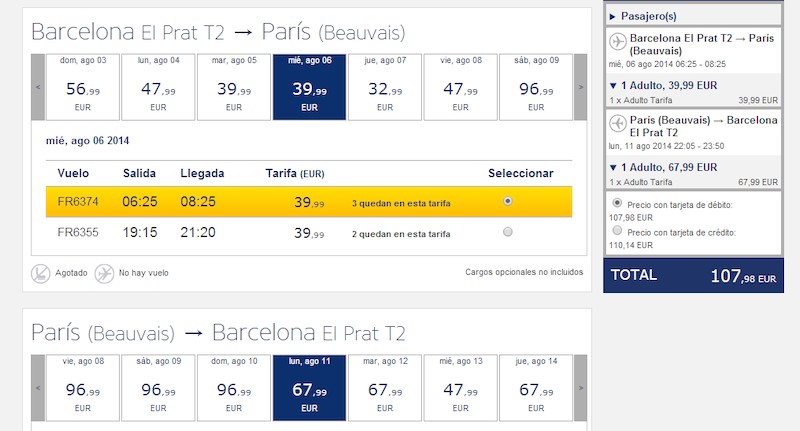The width and height of the screenshot is (800, 431).
Task: Click the No hay vuelo plane icon
Action: (104, 272)
